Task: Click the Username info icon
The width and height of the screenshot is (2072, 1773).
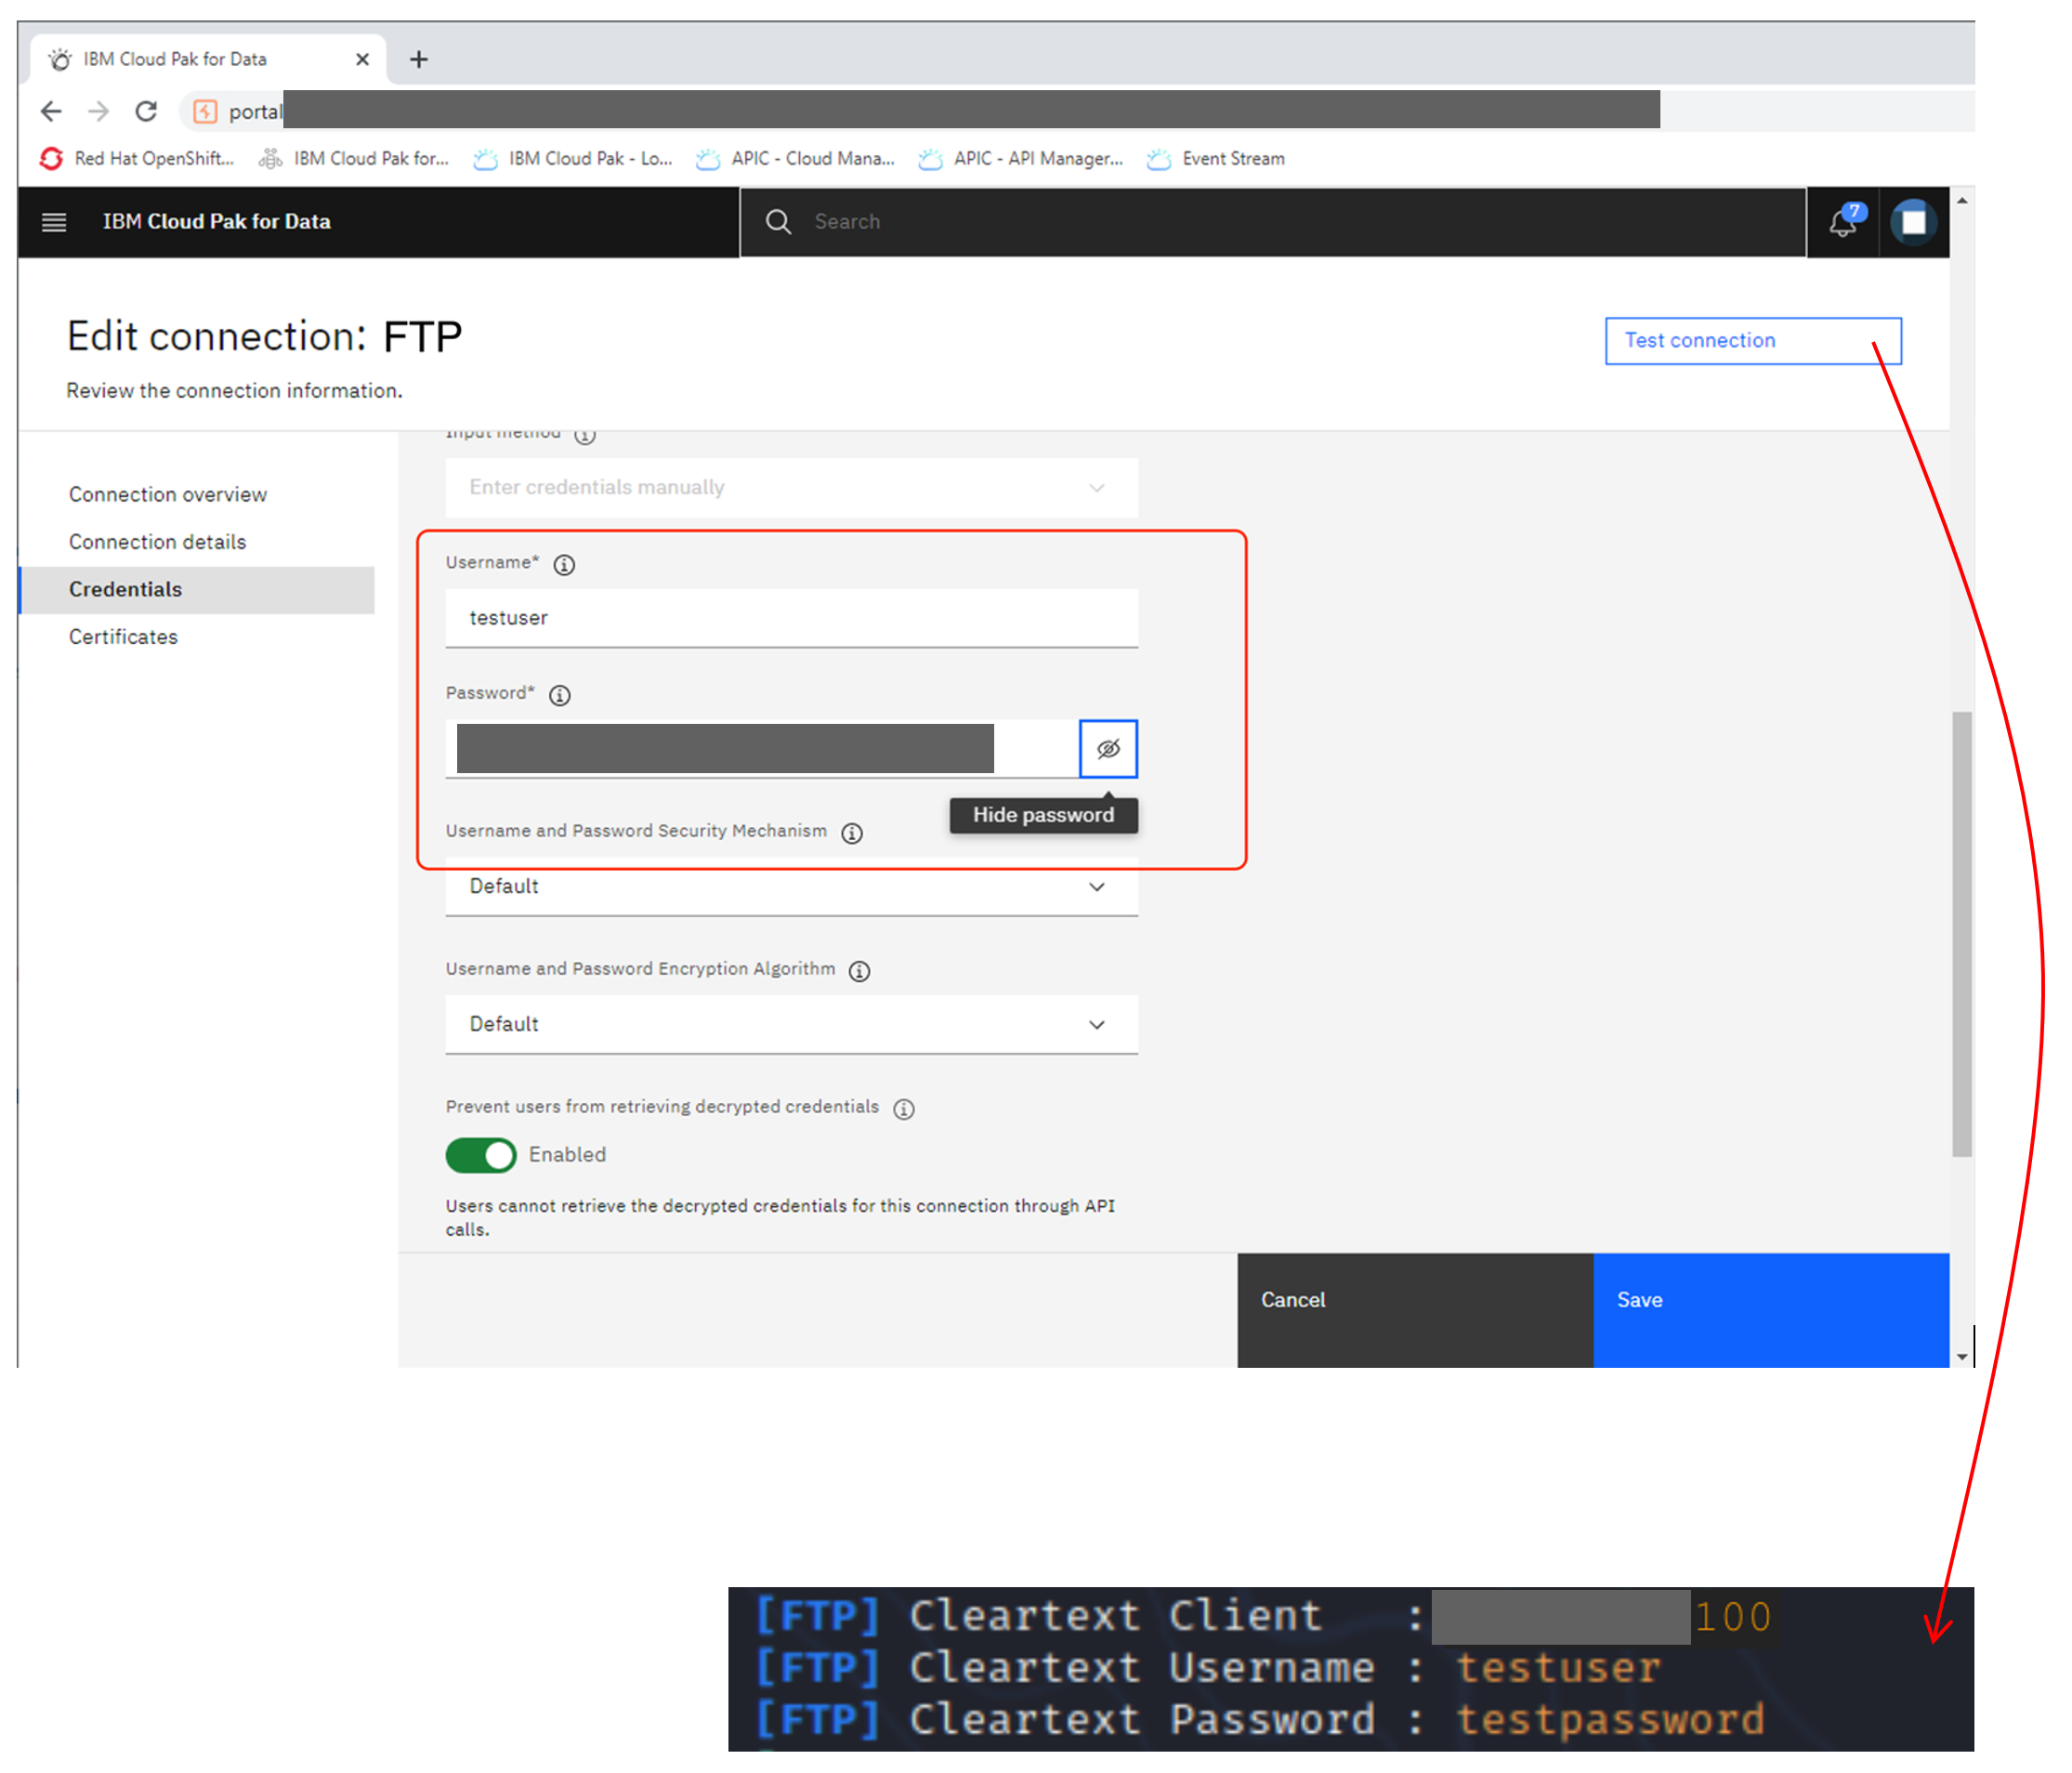Action: [x=564, y=565]
